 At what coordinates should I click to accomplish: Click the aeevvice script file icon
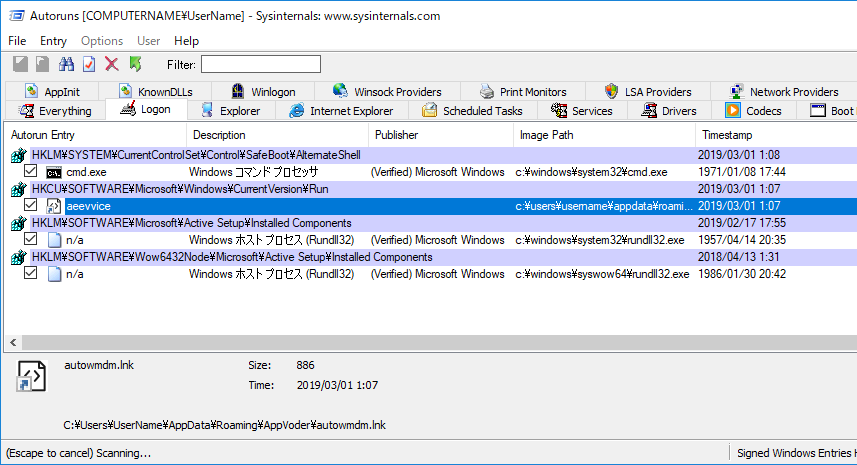point(54,206)
